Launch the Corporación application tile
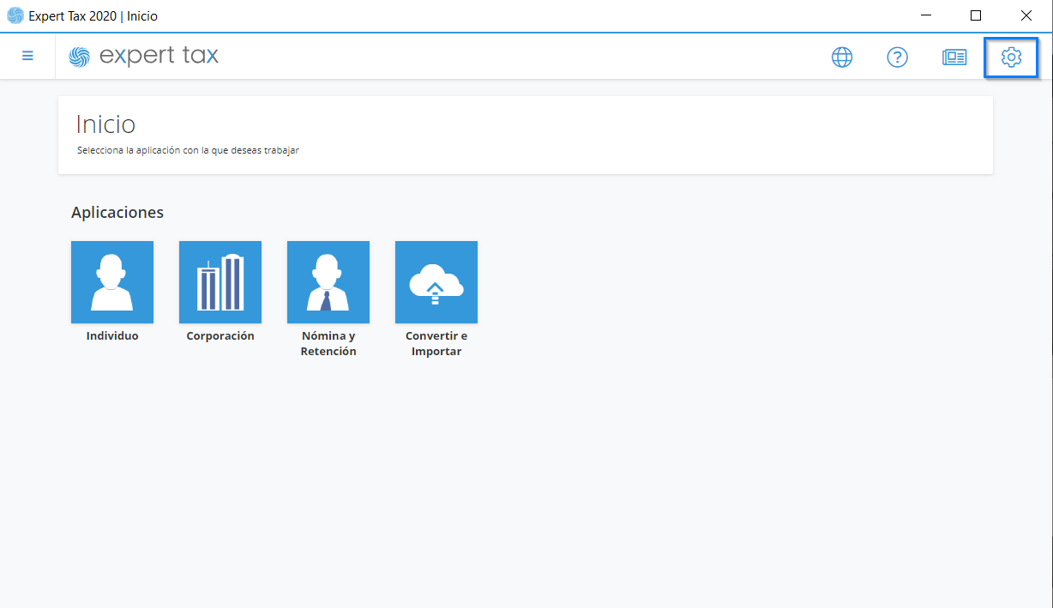Image resolution: width=1053 pixels, height=608 pixels. pyautogui.click(x=220, y=282)
